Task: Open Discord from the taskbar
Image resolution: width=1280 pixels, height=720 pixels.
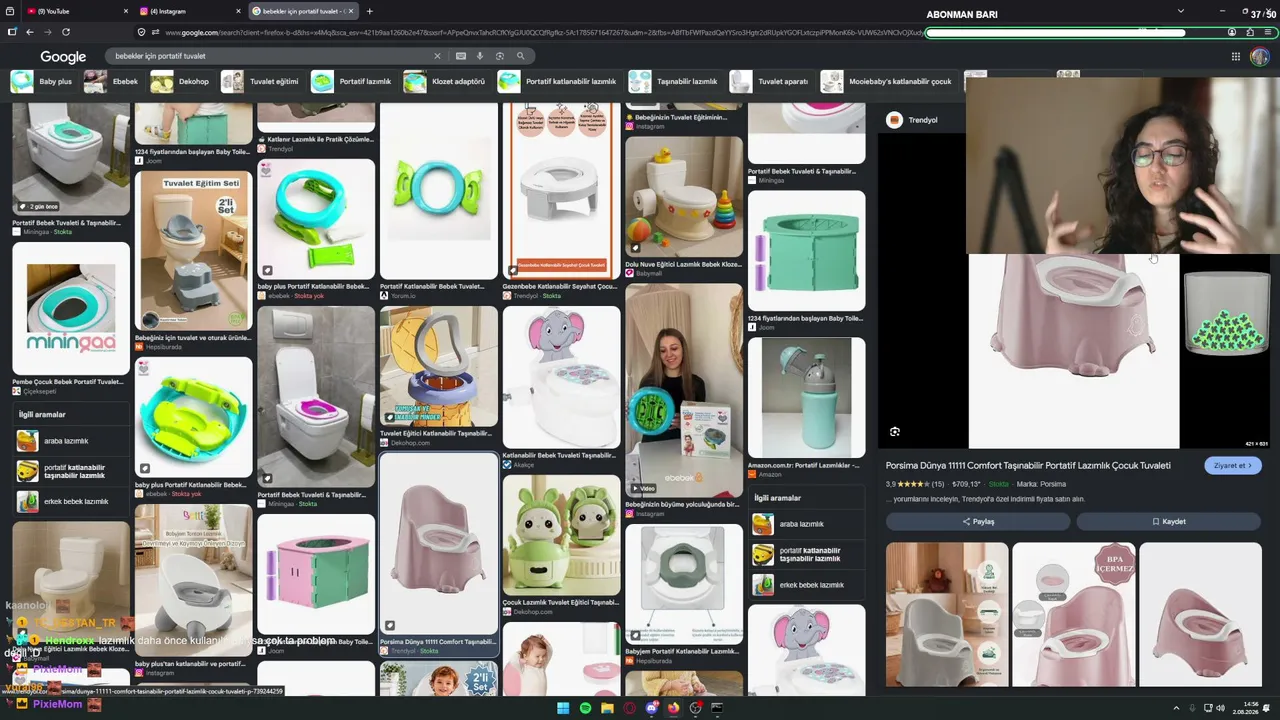Action: click(x=652, y=708)
